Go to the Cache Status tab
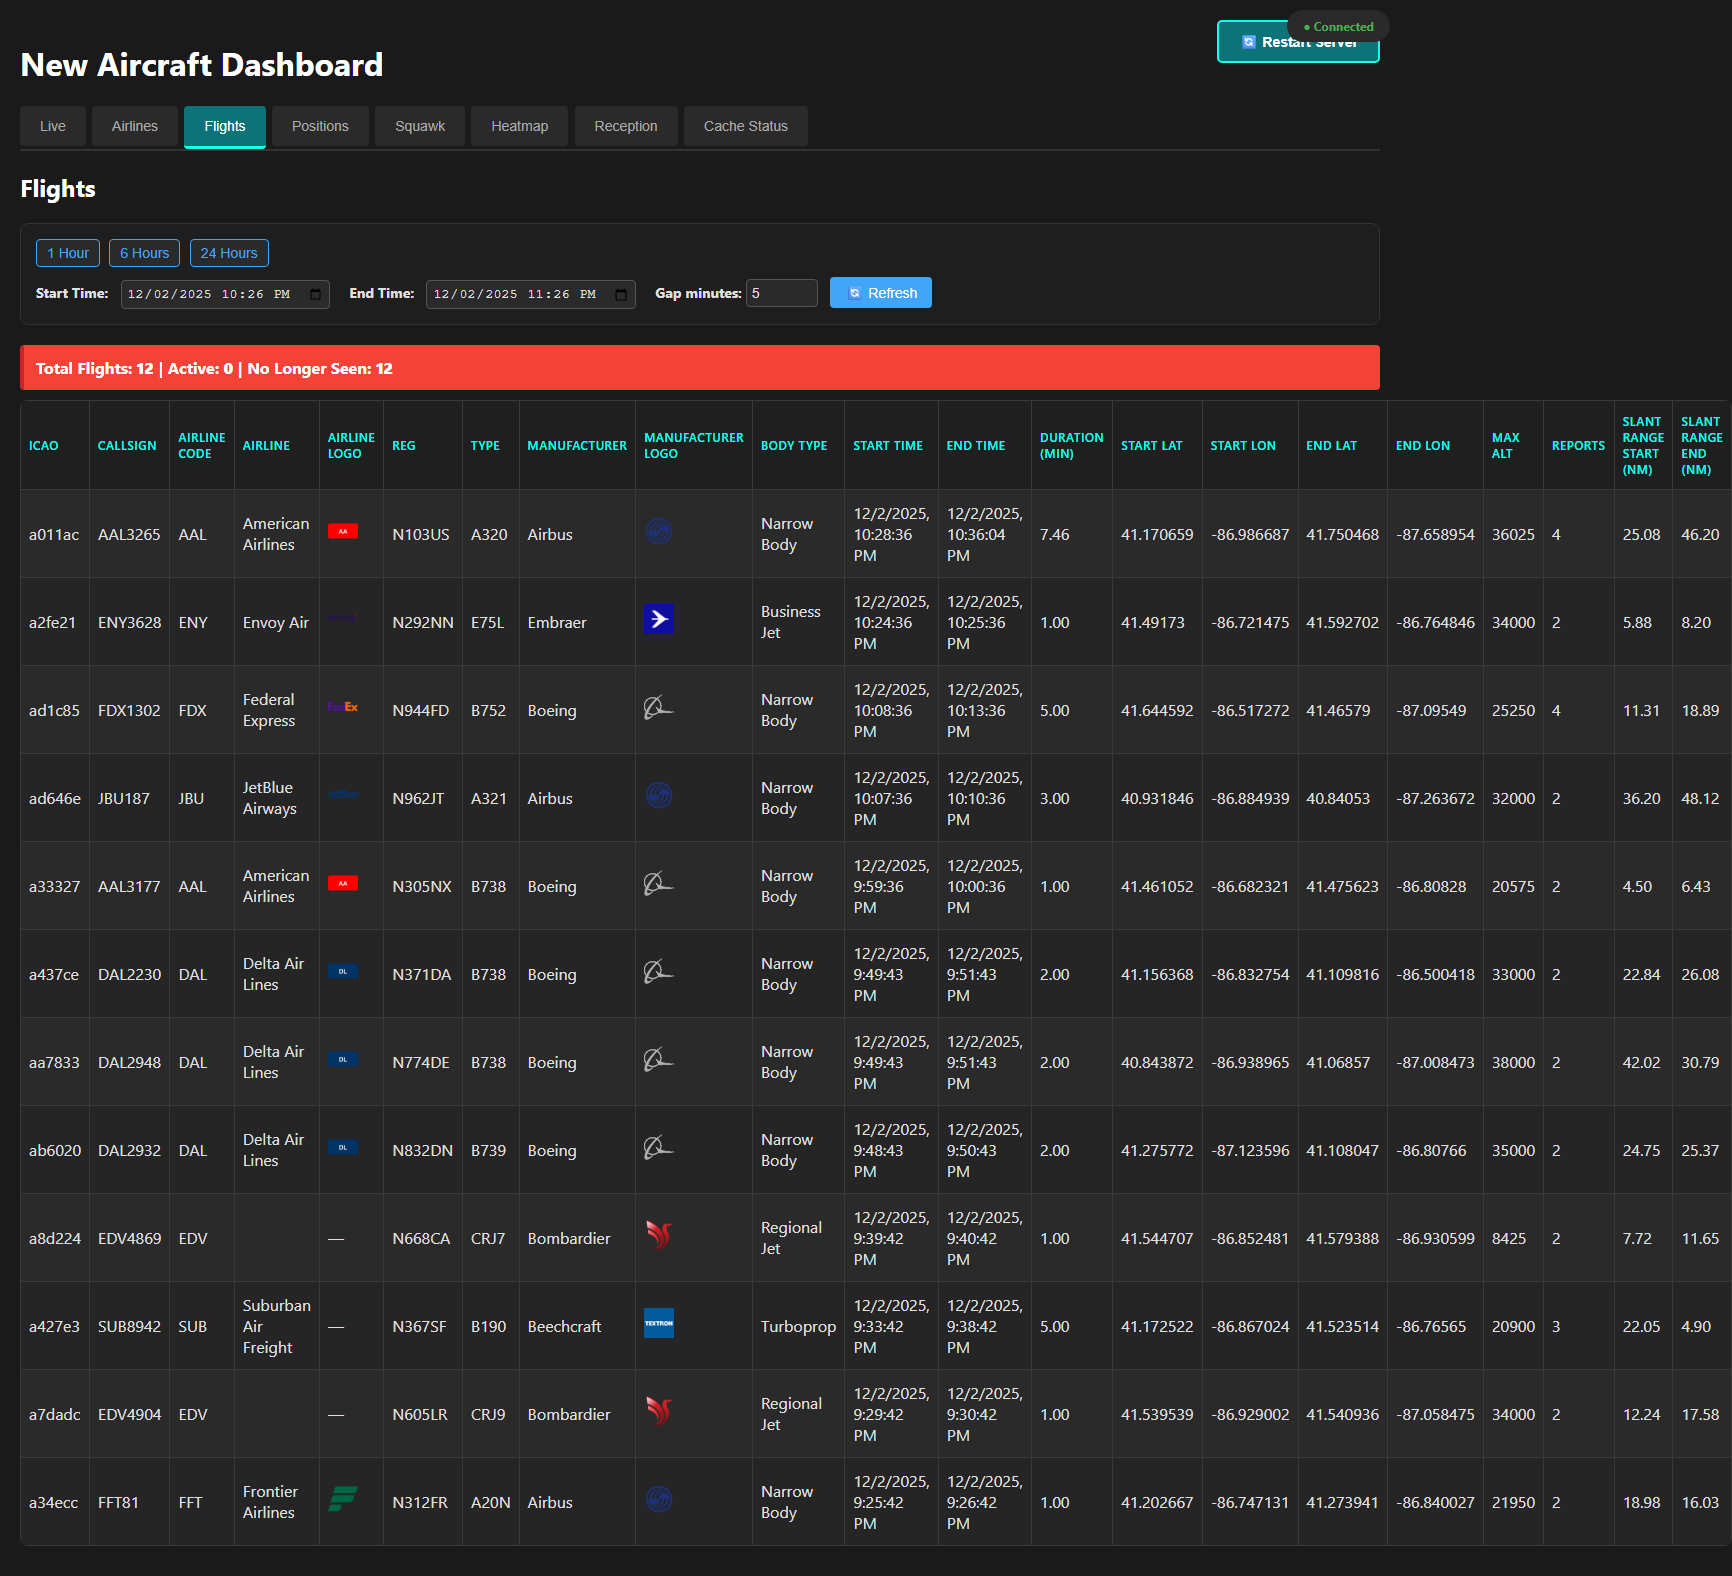The width and height of the screenshot is (1732, 1576). tap(745, 126)
